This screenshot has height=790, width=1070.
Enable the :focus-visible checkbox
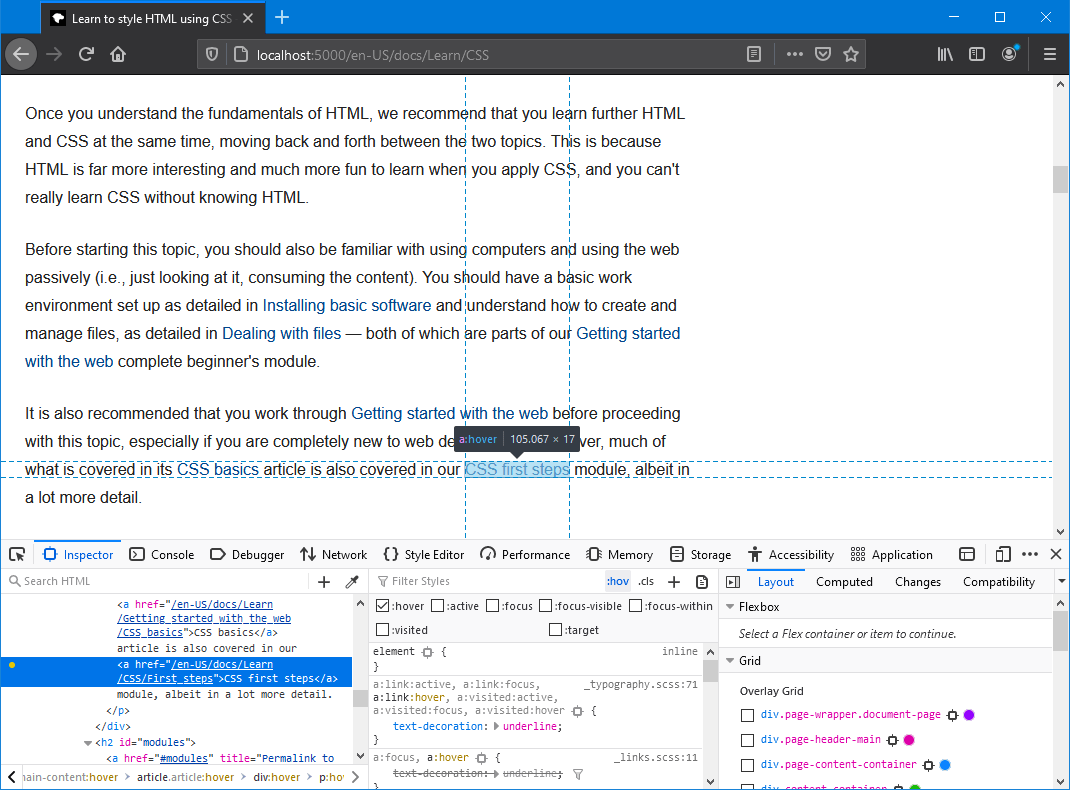(545, 606)
